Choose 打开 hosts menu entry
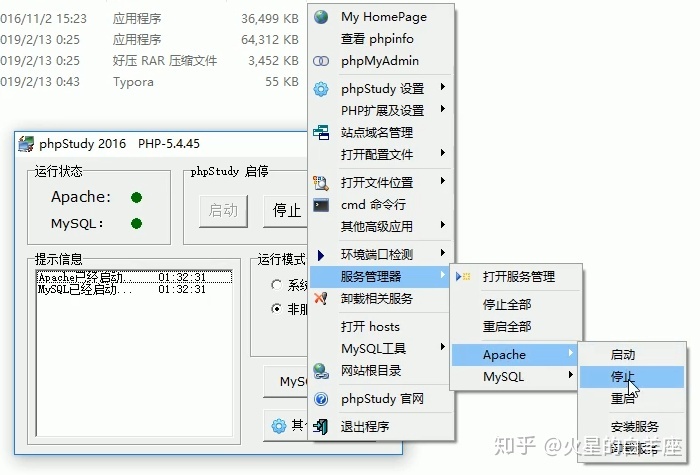700x475 pixels. (x=381, y=327)
